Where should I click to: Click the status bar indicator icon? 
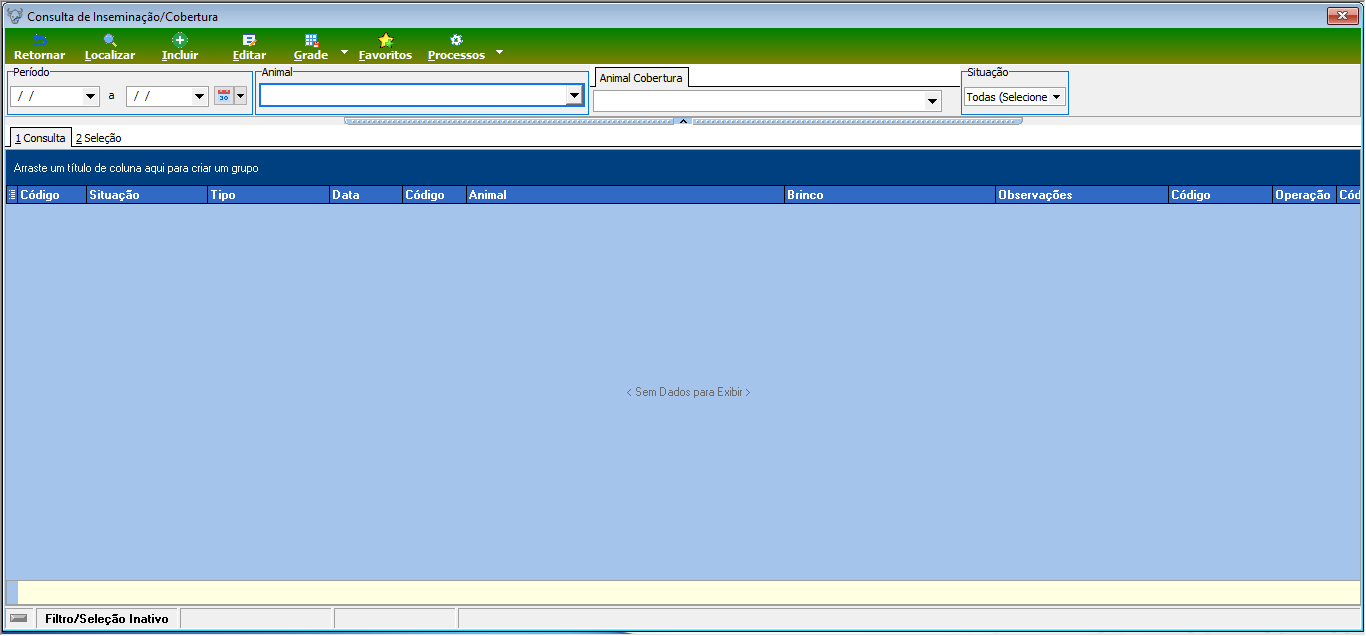tap(19, 618)
